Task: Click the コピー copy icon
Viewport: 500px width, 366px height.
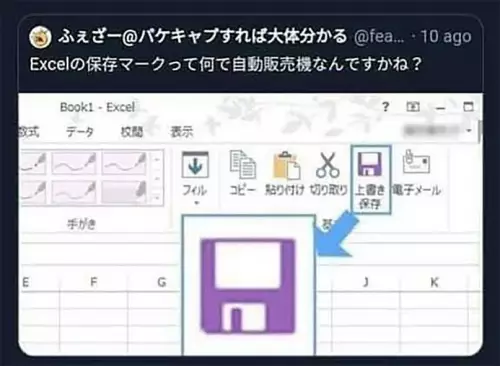Action: pyautogui.click(x=243, y=165)
